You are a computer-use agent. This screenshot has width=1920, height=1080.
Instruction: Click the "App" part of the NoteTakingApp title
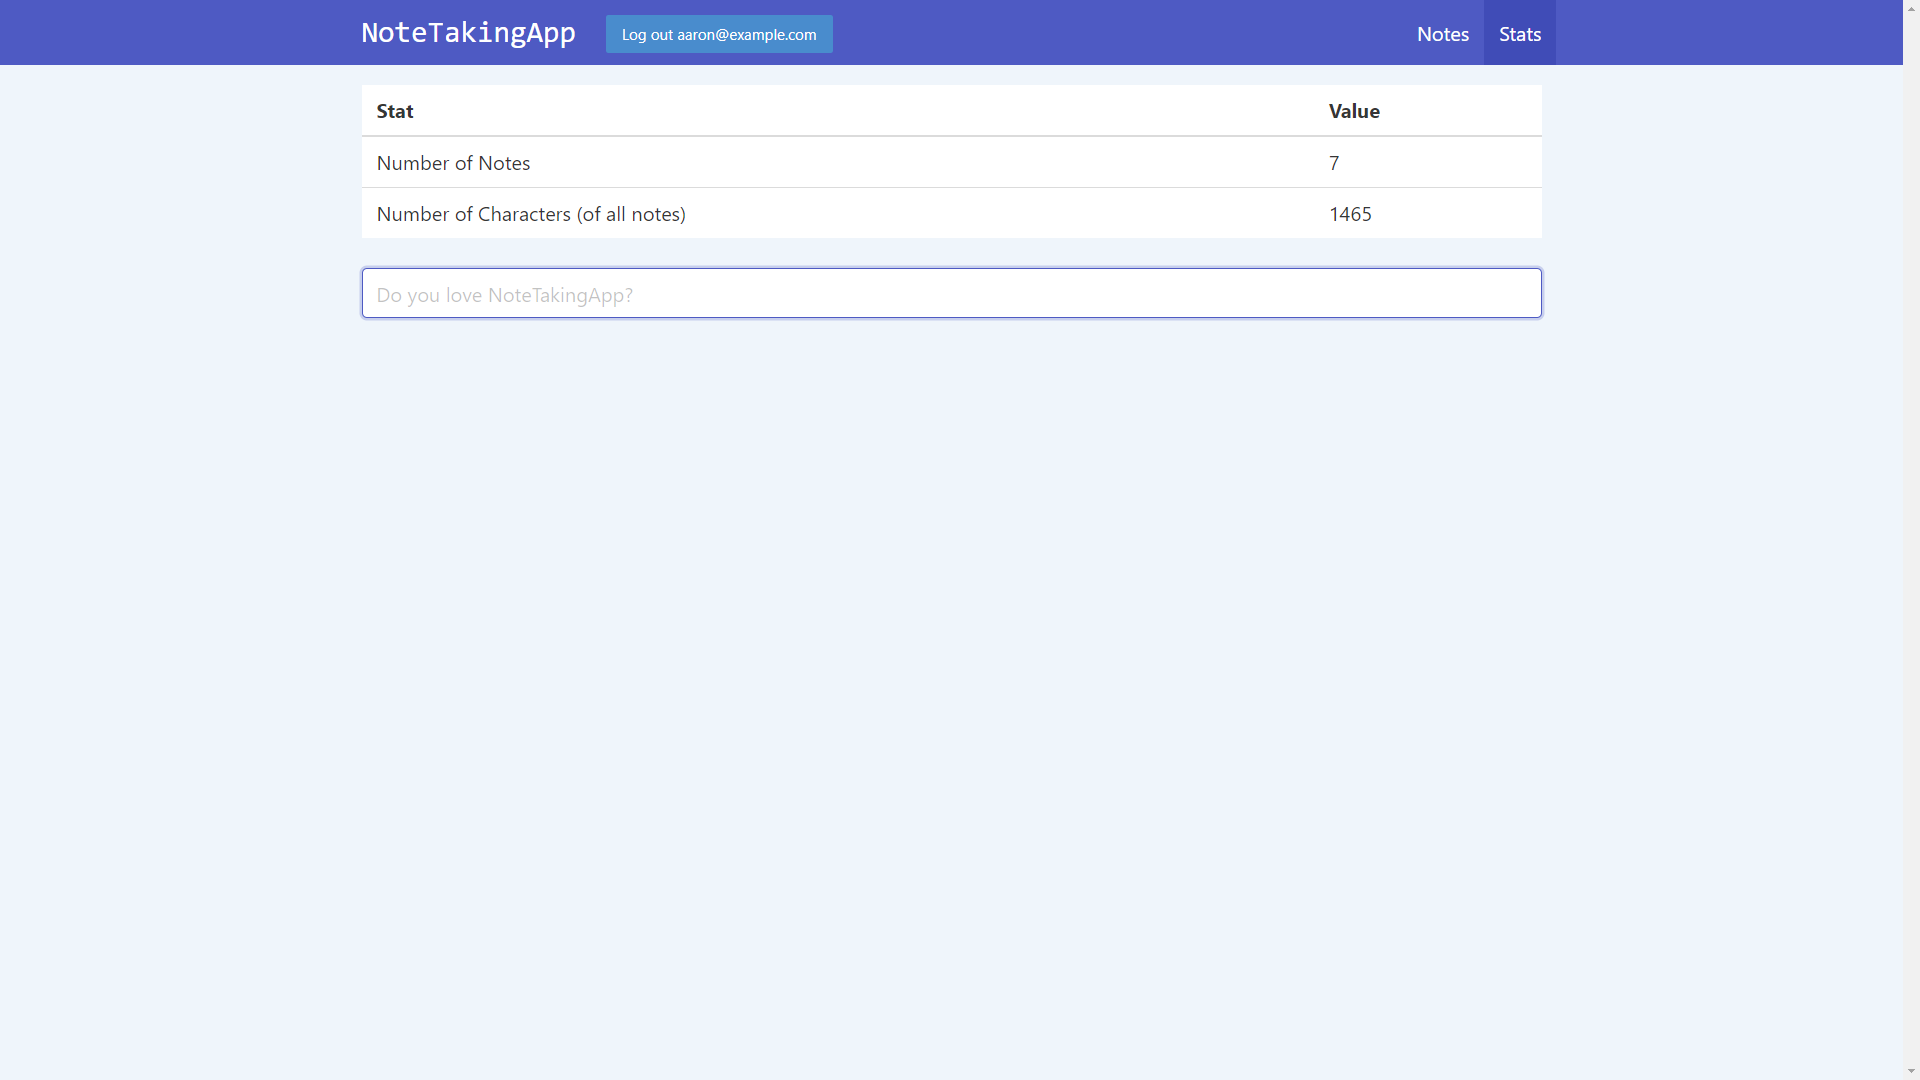(x=551, y=33)
